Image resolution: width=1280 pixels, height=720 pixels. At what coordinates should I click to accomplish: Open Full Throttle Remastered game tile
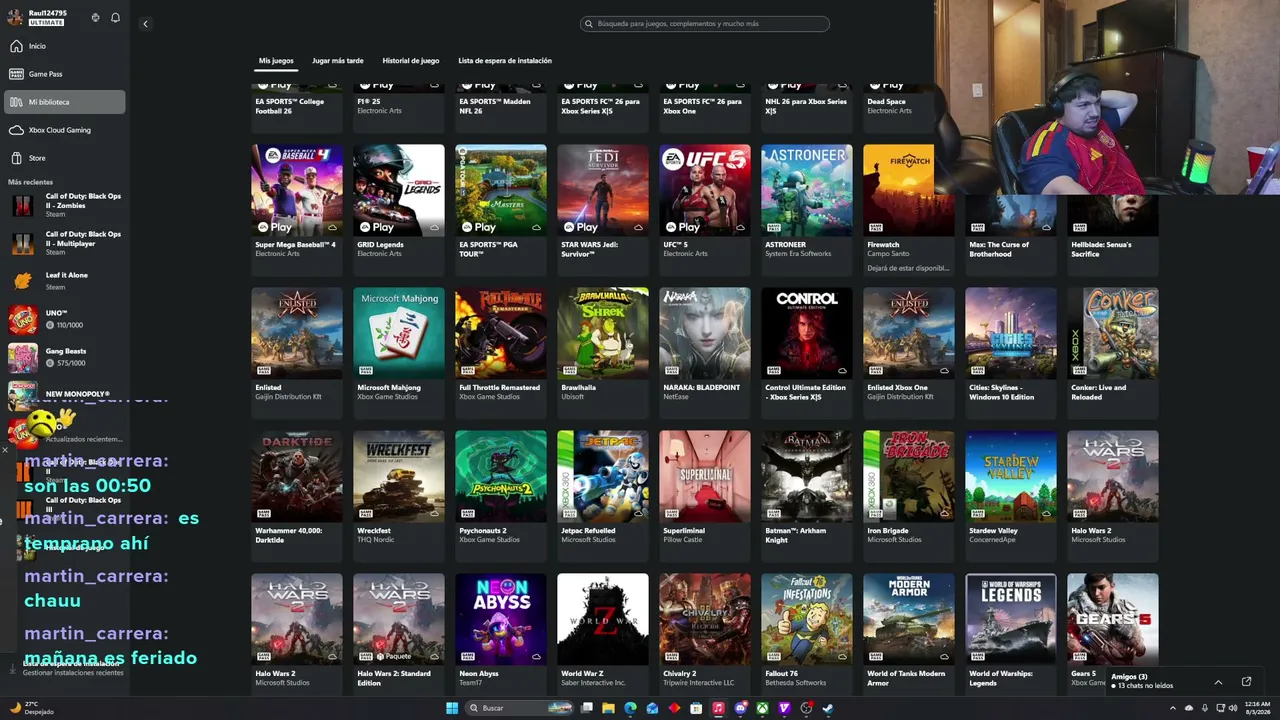point(501,353)
